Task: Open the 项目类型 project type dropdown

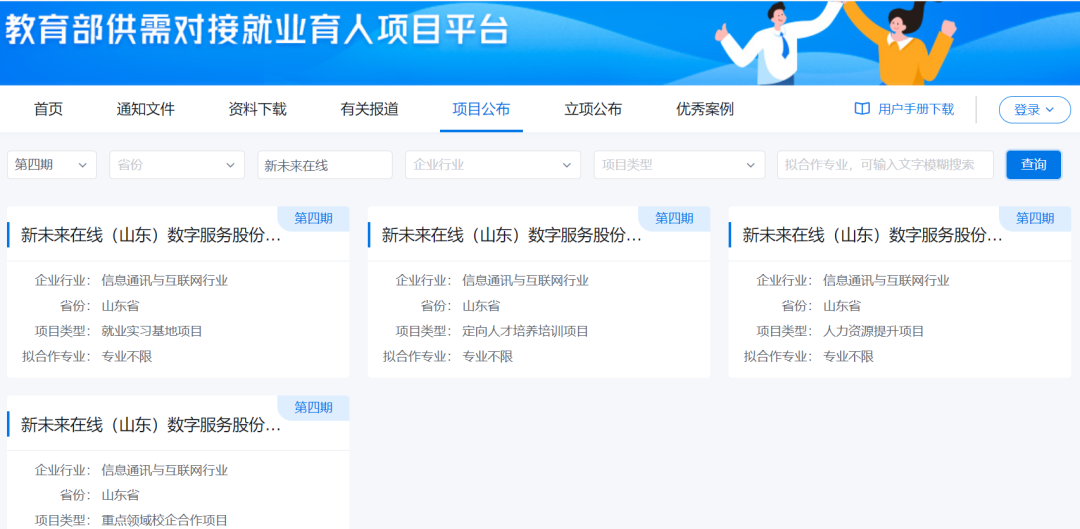Action: pos(679,165)
